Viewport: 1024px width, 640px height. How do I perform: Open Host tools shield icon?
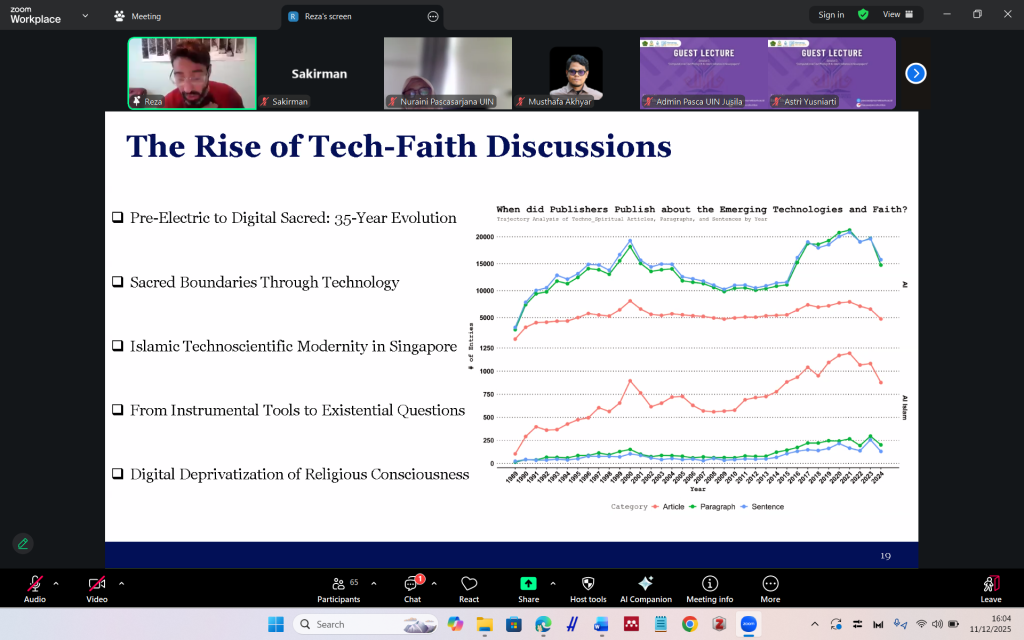(588, 584)
